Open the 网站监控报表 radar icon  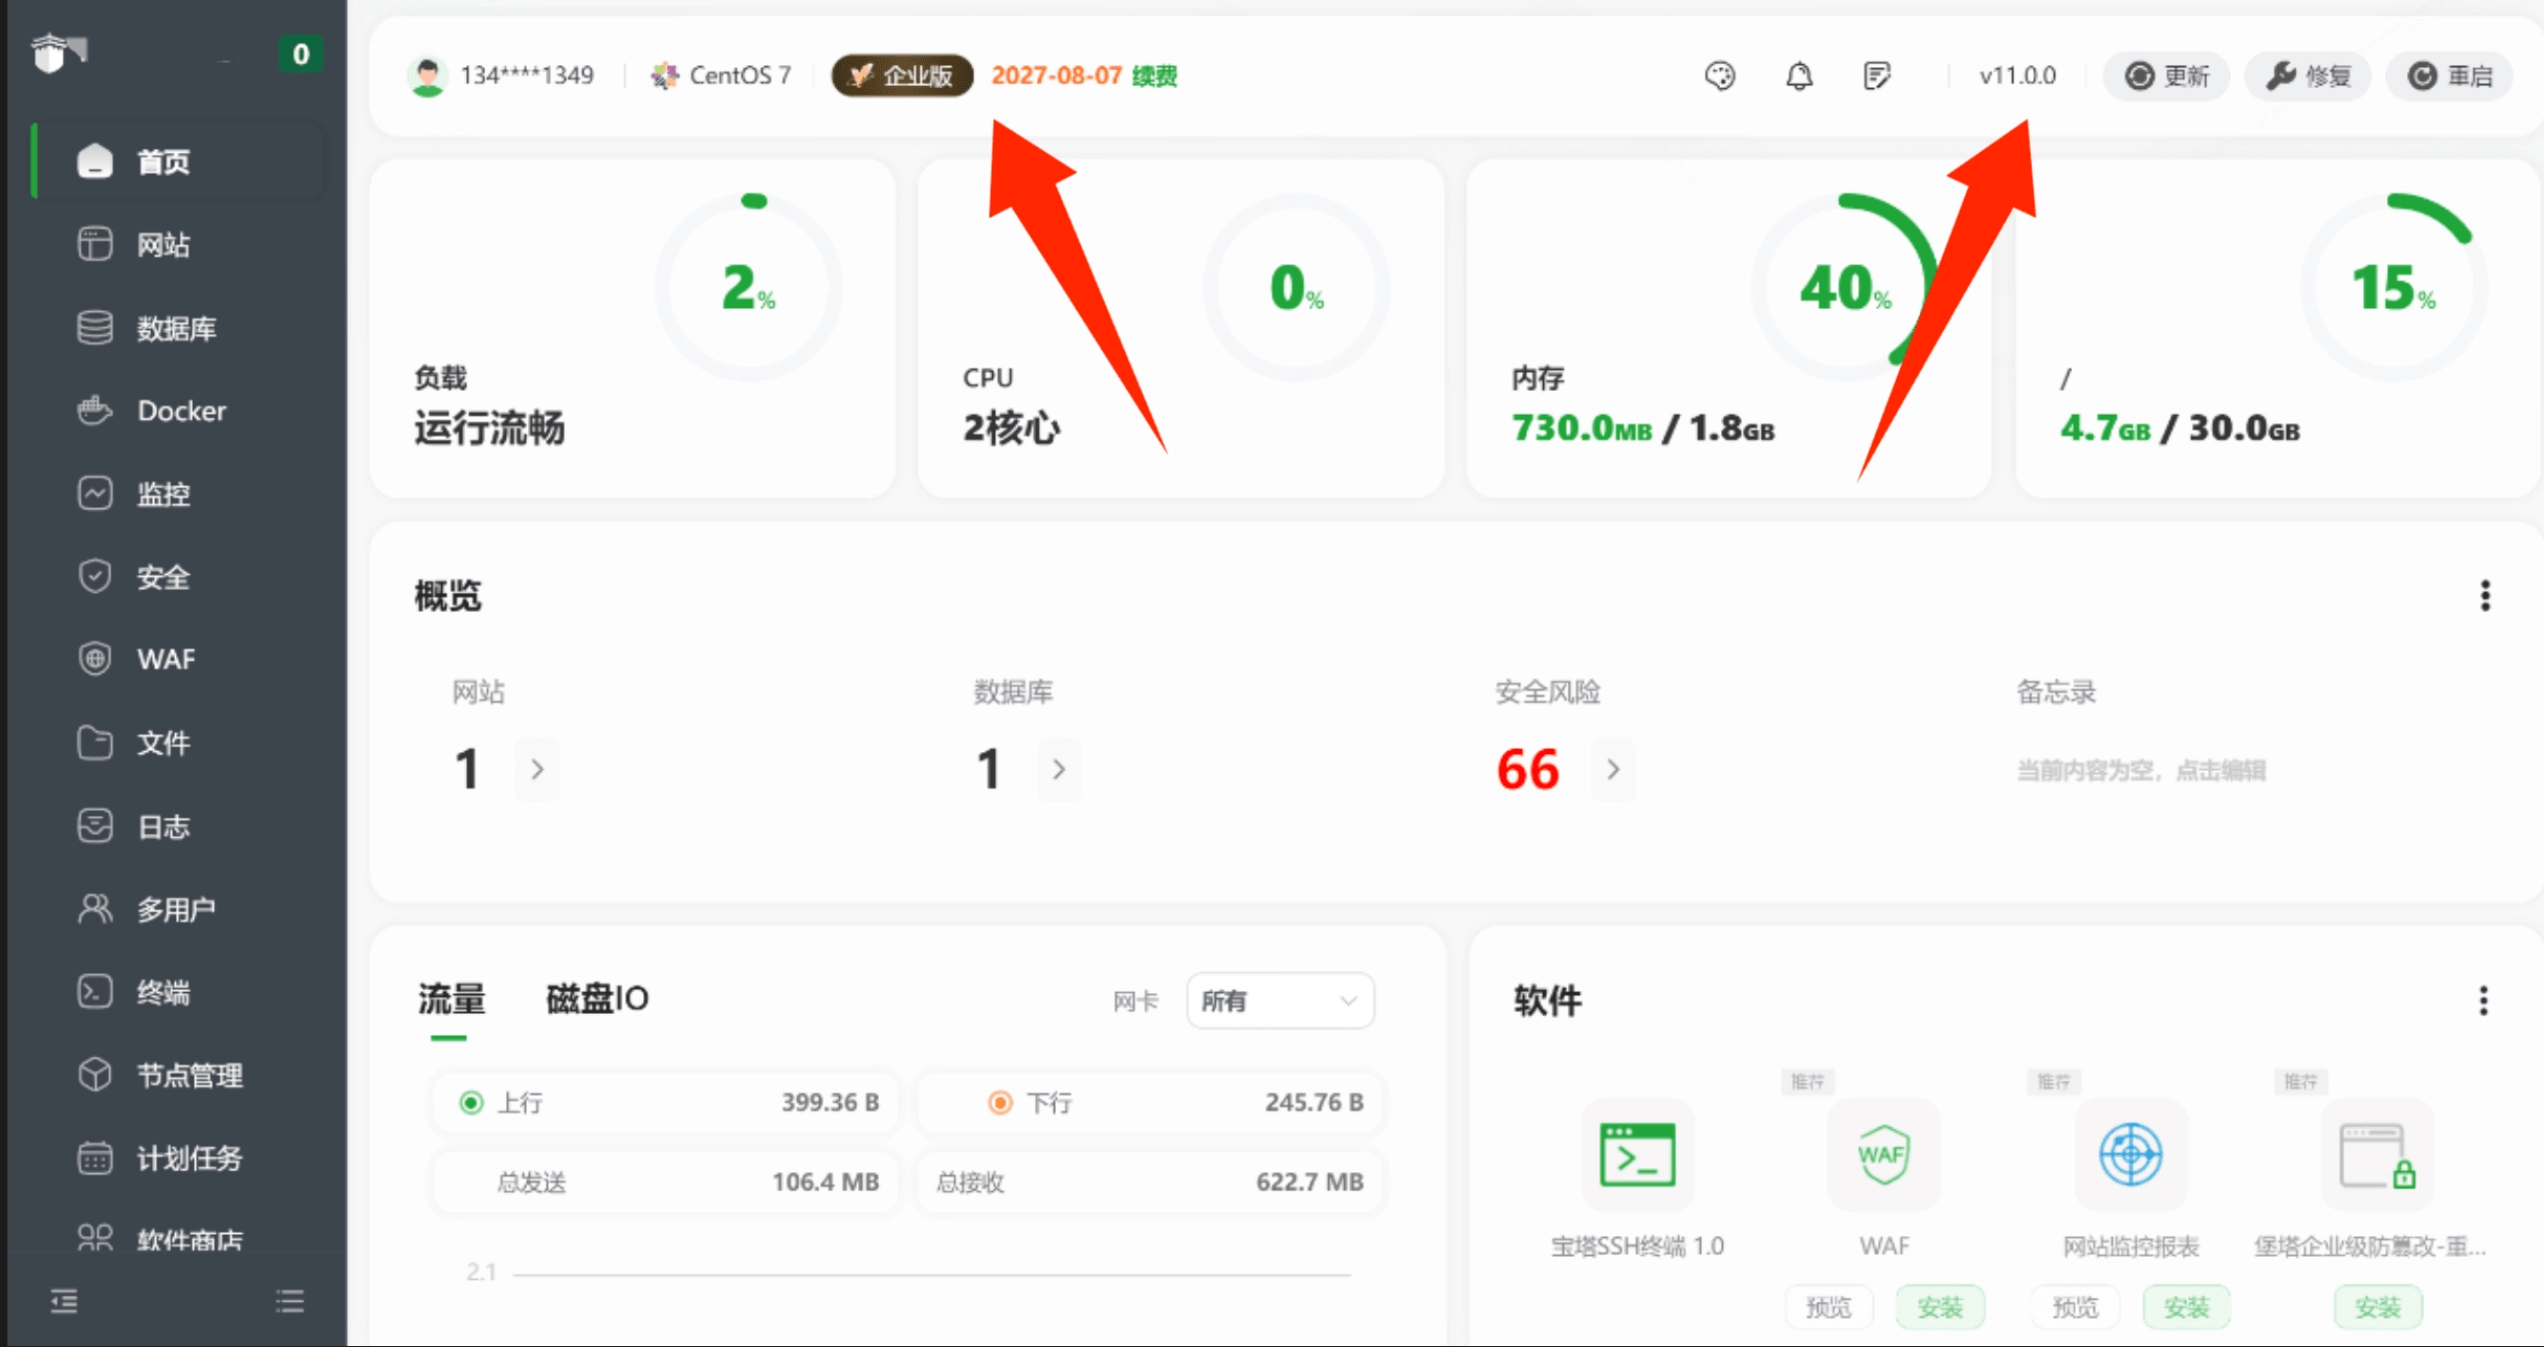tap(2130, 1154)
